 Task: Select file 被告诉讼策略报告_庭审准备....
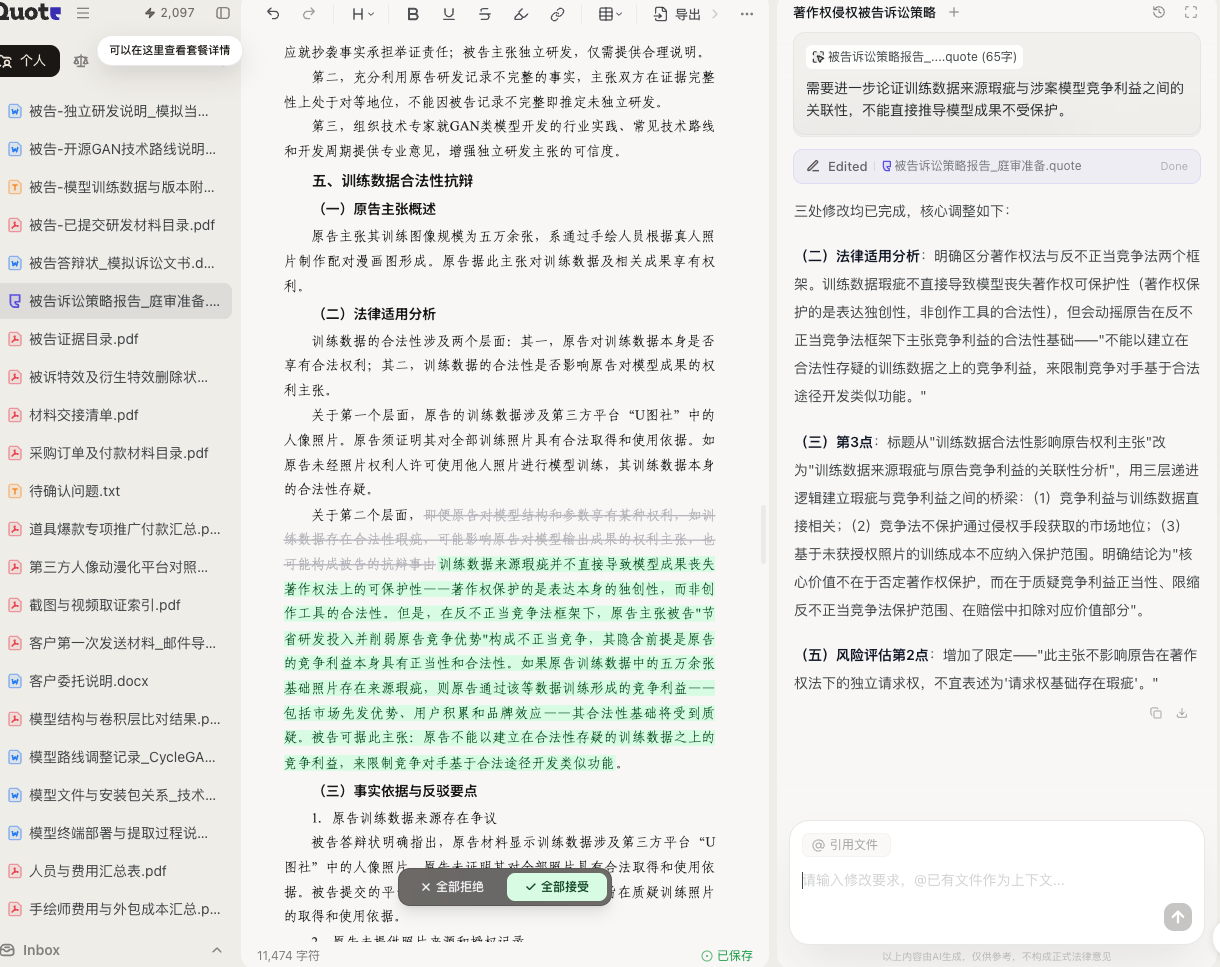click(x=116, y=301)
